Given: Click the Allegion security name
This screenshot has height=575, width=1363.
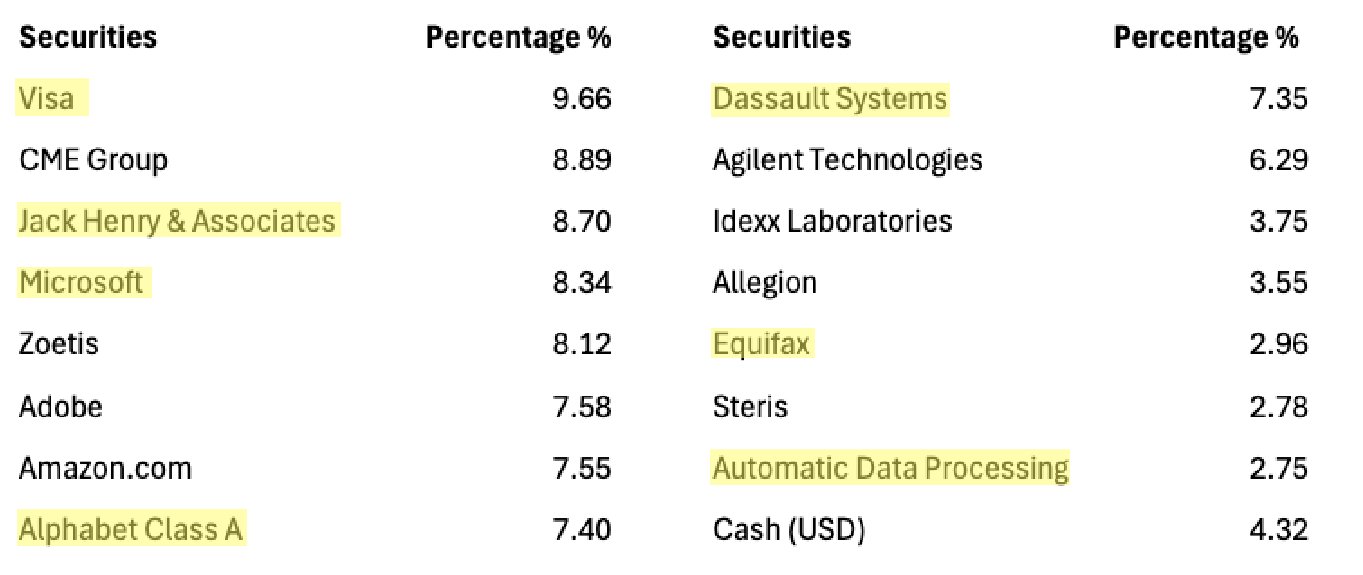Looking at the screenshot, I should pos(764,283).
